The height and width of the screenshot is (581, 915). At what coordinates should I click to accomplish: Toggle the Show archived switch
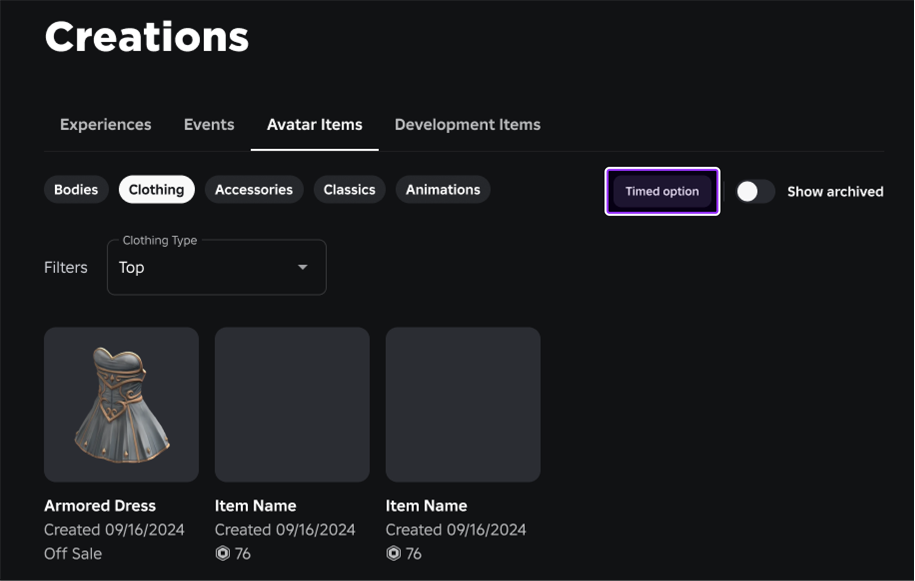(x=755, y=191)
